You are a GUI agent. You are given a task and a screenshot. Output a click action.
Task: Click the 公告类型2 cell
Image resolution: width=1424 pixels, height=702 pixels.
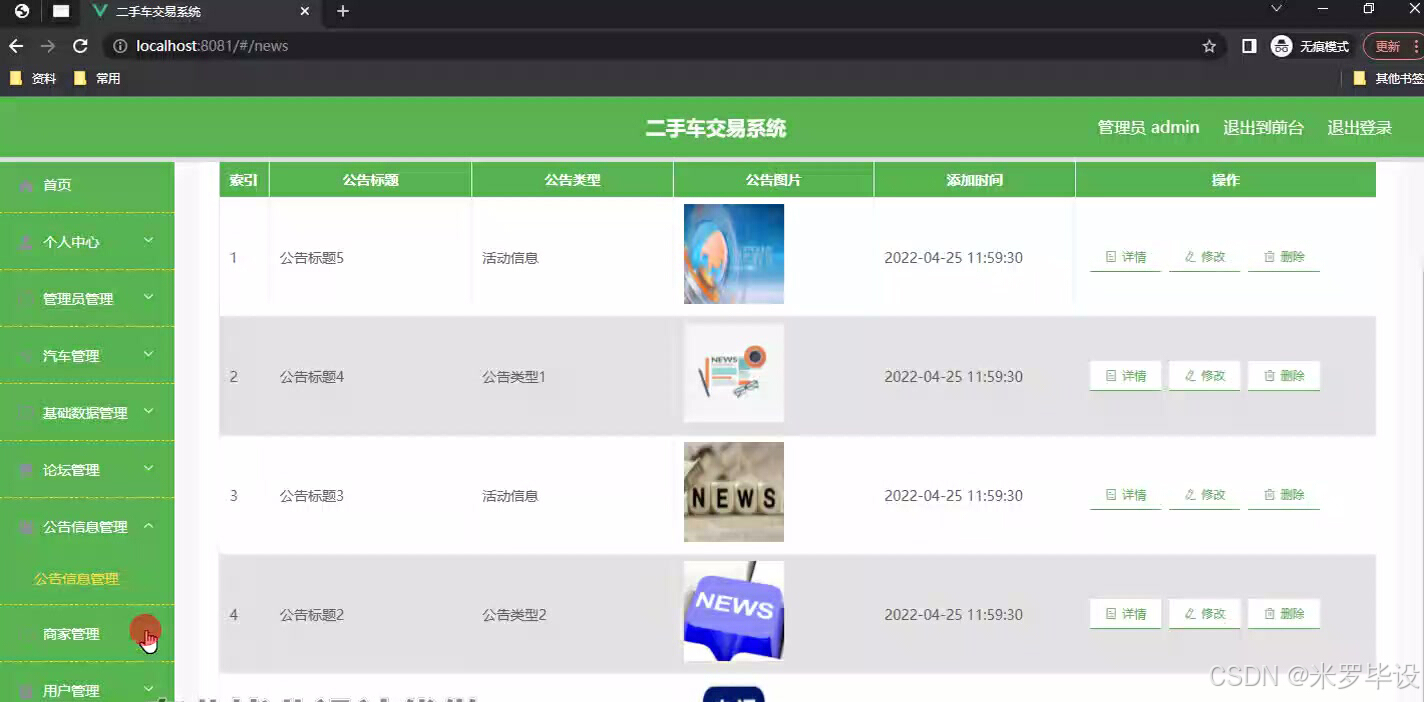pos(514,615)
